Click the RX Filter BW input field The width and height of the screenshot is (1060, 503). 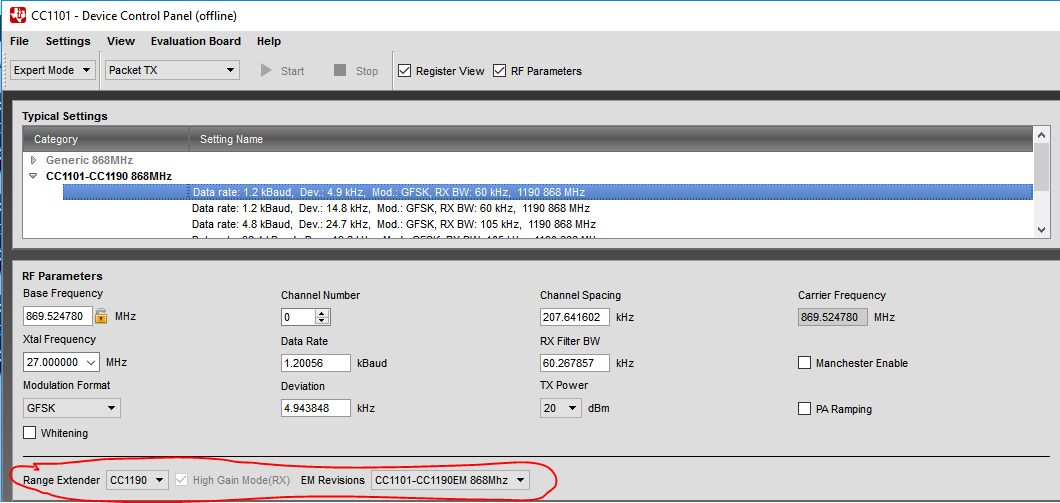click(x=575, y=363)
